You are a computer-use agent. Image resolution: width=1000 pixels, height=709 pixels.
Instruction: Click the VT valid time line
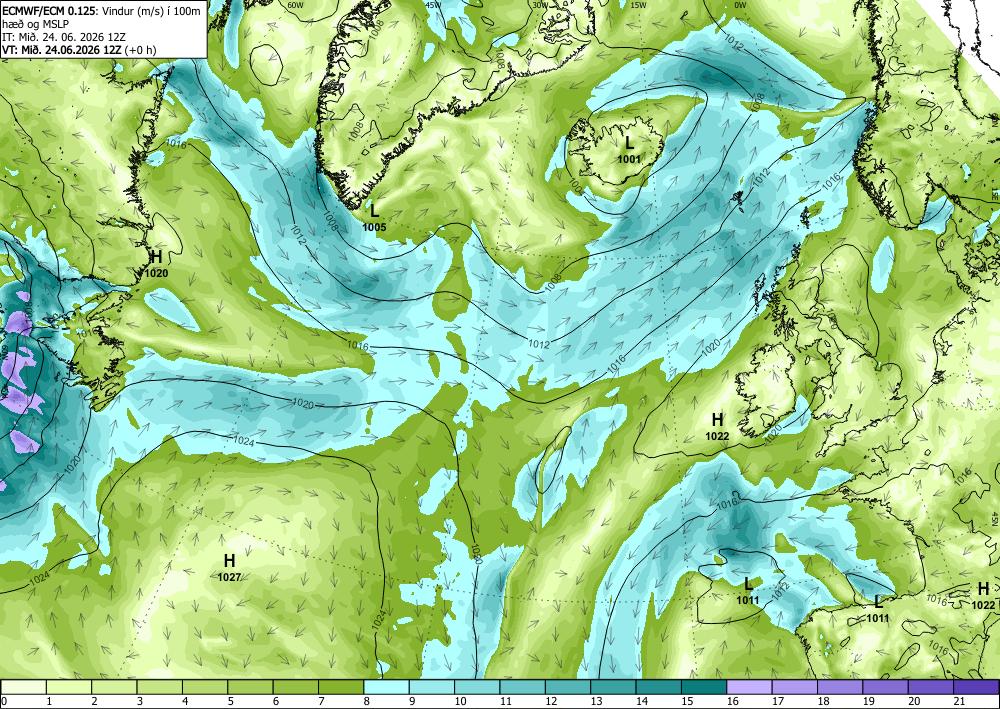[x=79, y=50]
